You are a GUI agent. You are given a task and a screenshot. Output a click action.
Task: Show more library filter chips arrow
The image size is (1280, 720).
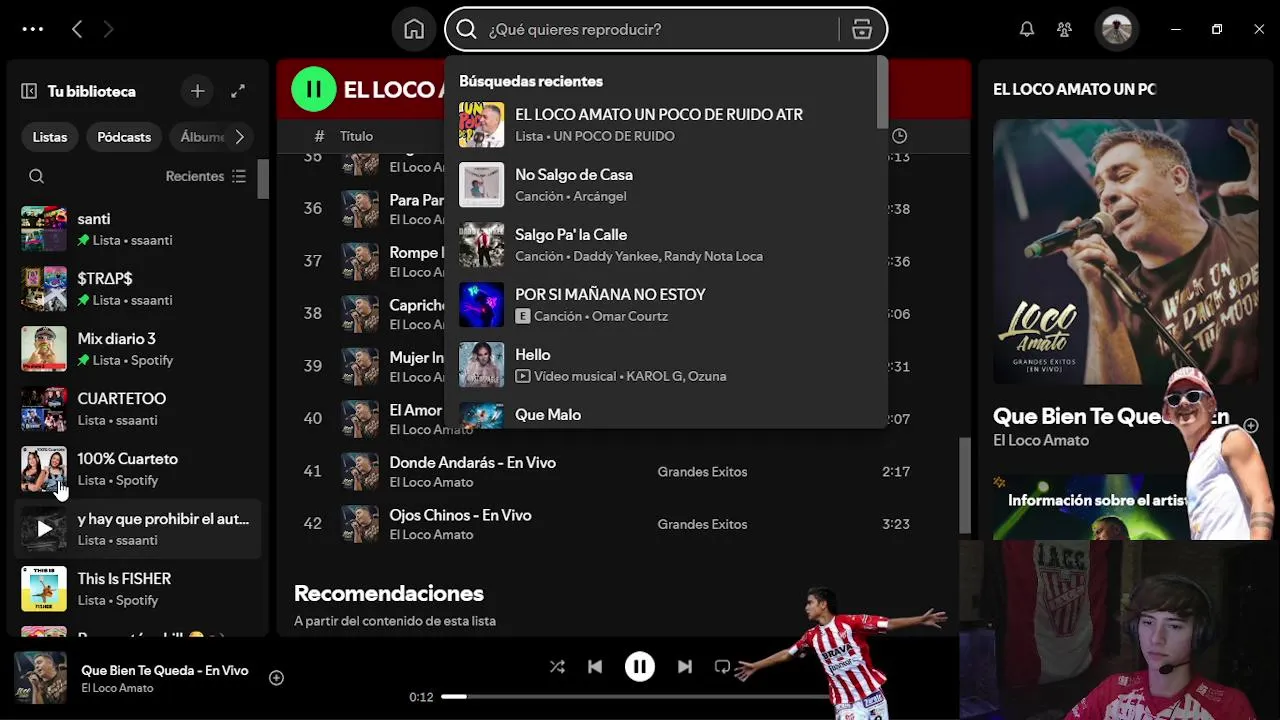pos(239,137)
